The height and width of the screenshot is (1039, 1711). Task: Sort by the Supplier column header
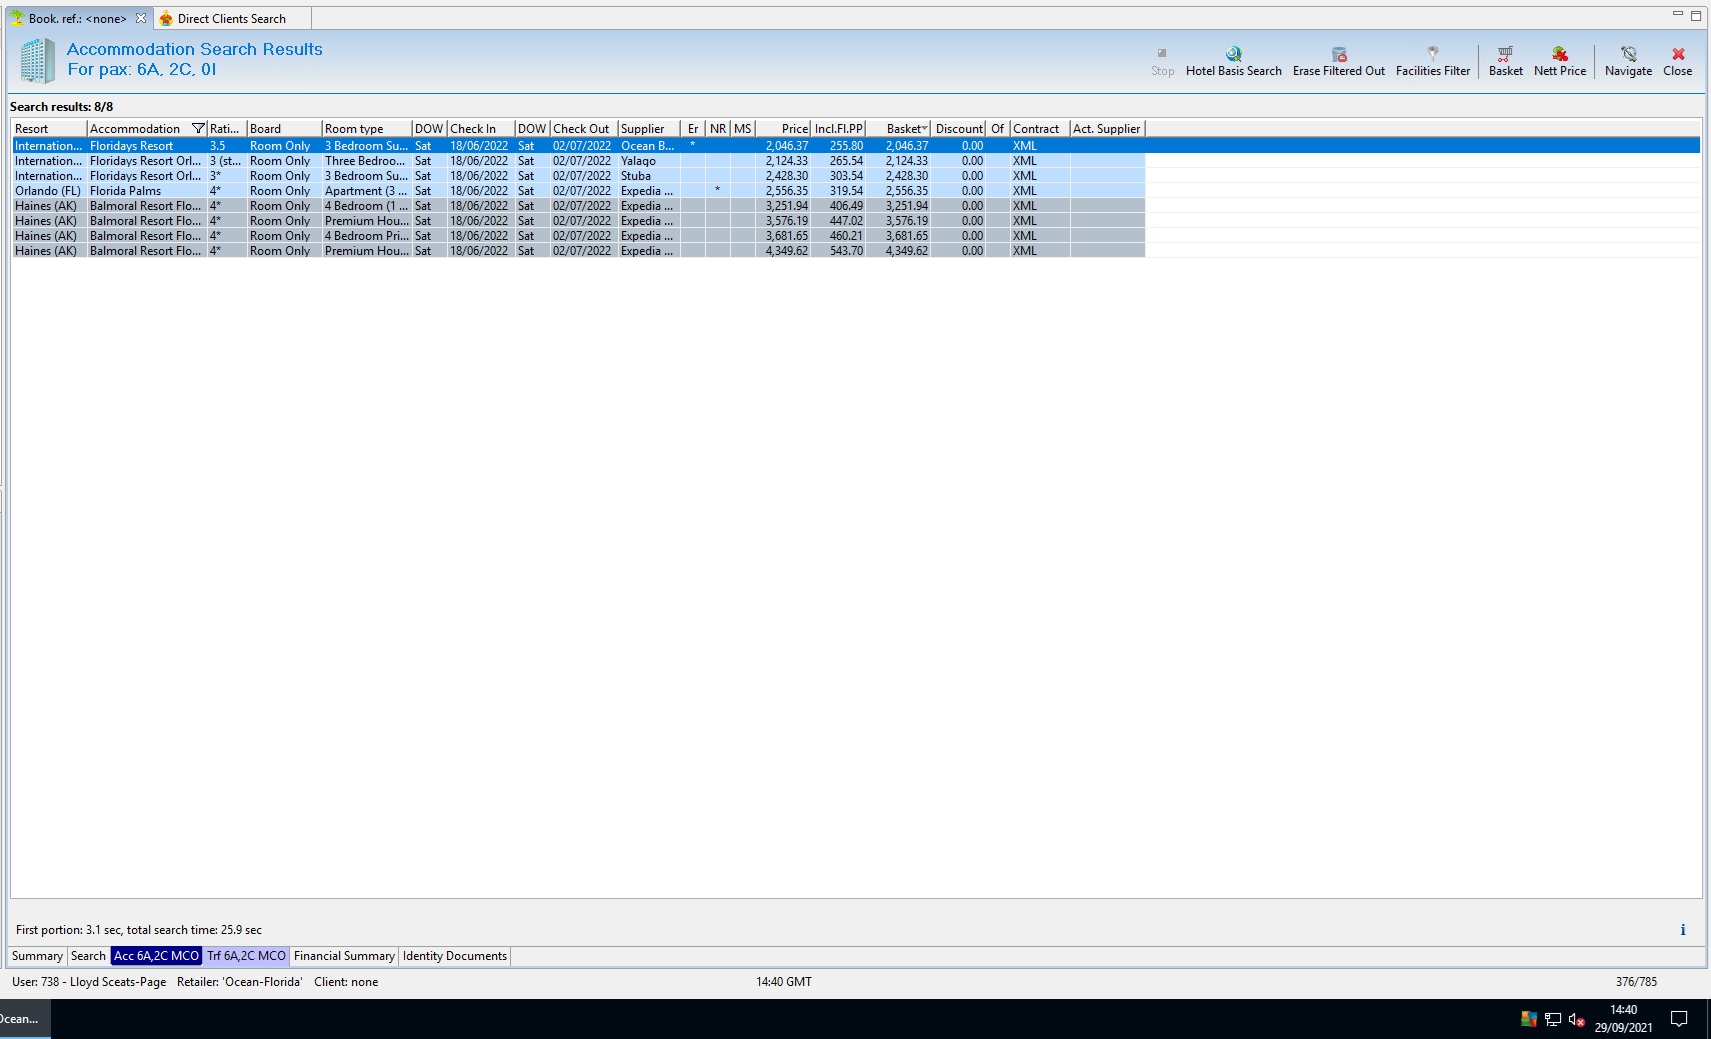[x=648, y=129]
